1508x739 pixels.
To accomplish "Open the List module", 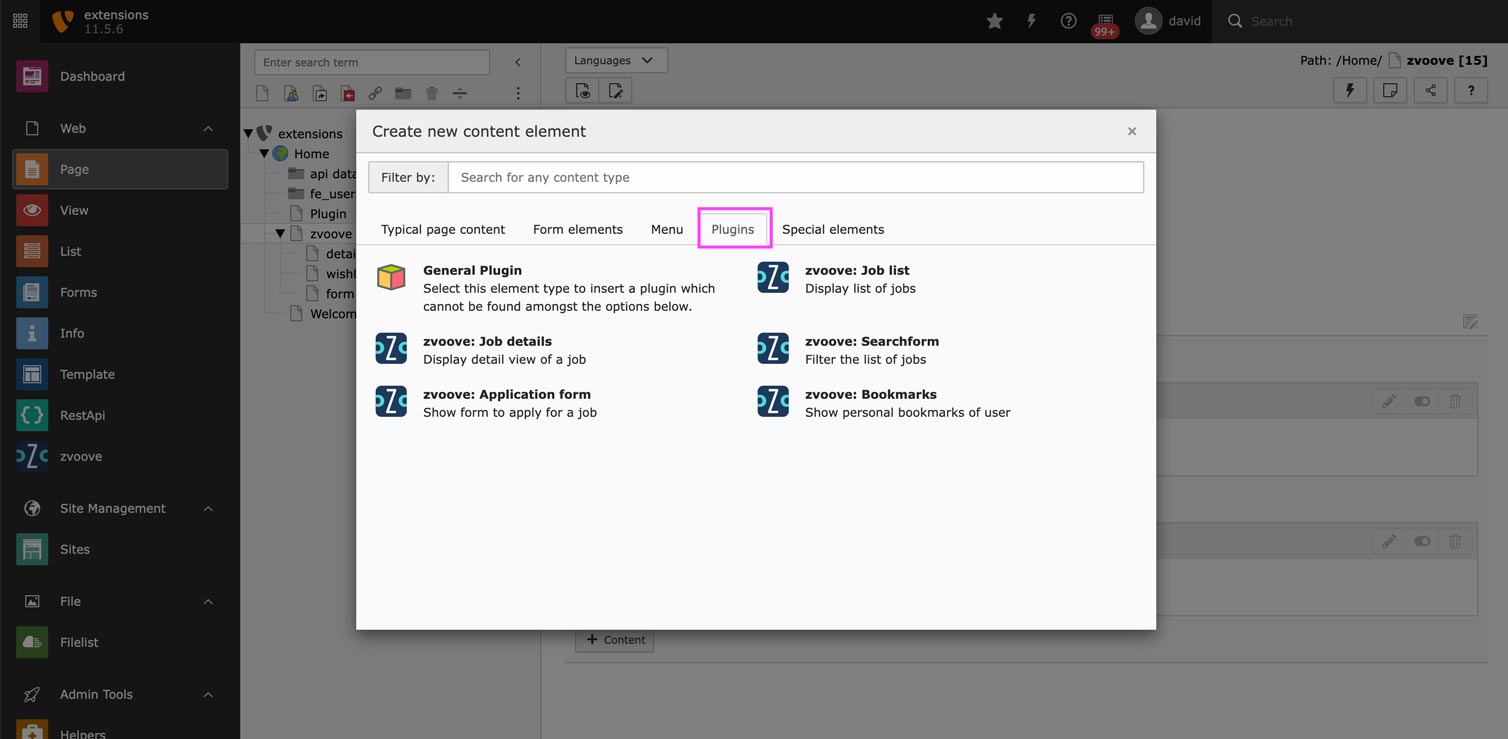I will click(x=120, y=251).
